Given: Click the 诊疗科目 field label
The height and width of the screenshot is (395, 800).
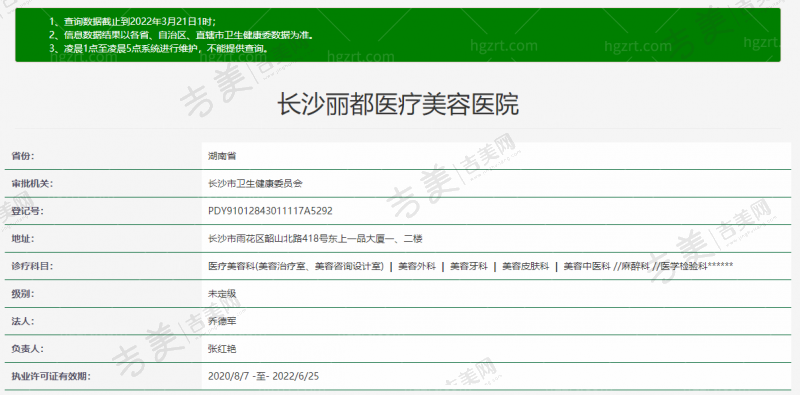Looking at the screenshot, I should coord(32,266).
